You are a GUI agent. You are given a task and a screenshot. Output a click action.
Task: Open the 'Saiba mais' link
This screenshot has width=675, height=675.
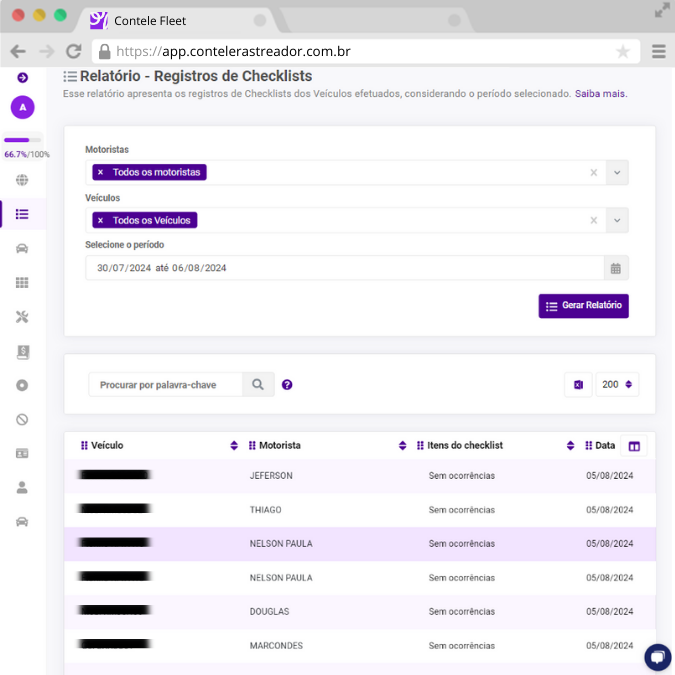(x=601, y=94)
